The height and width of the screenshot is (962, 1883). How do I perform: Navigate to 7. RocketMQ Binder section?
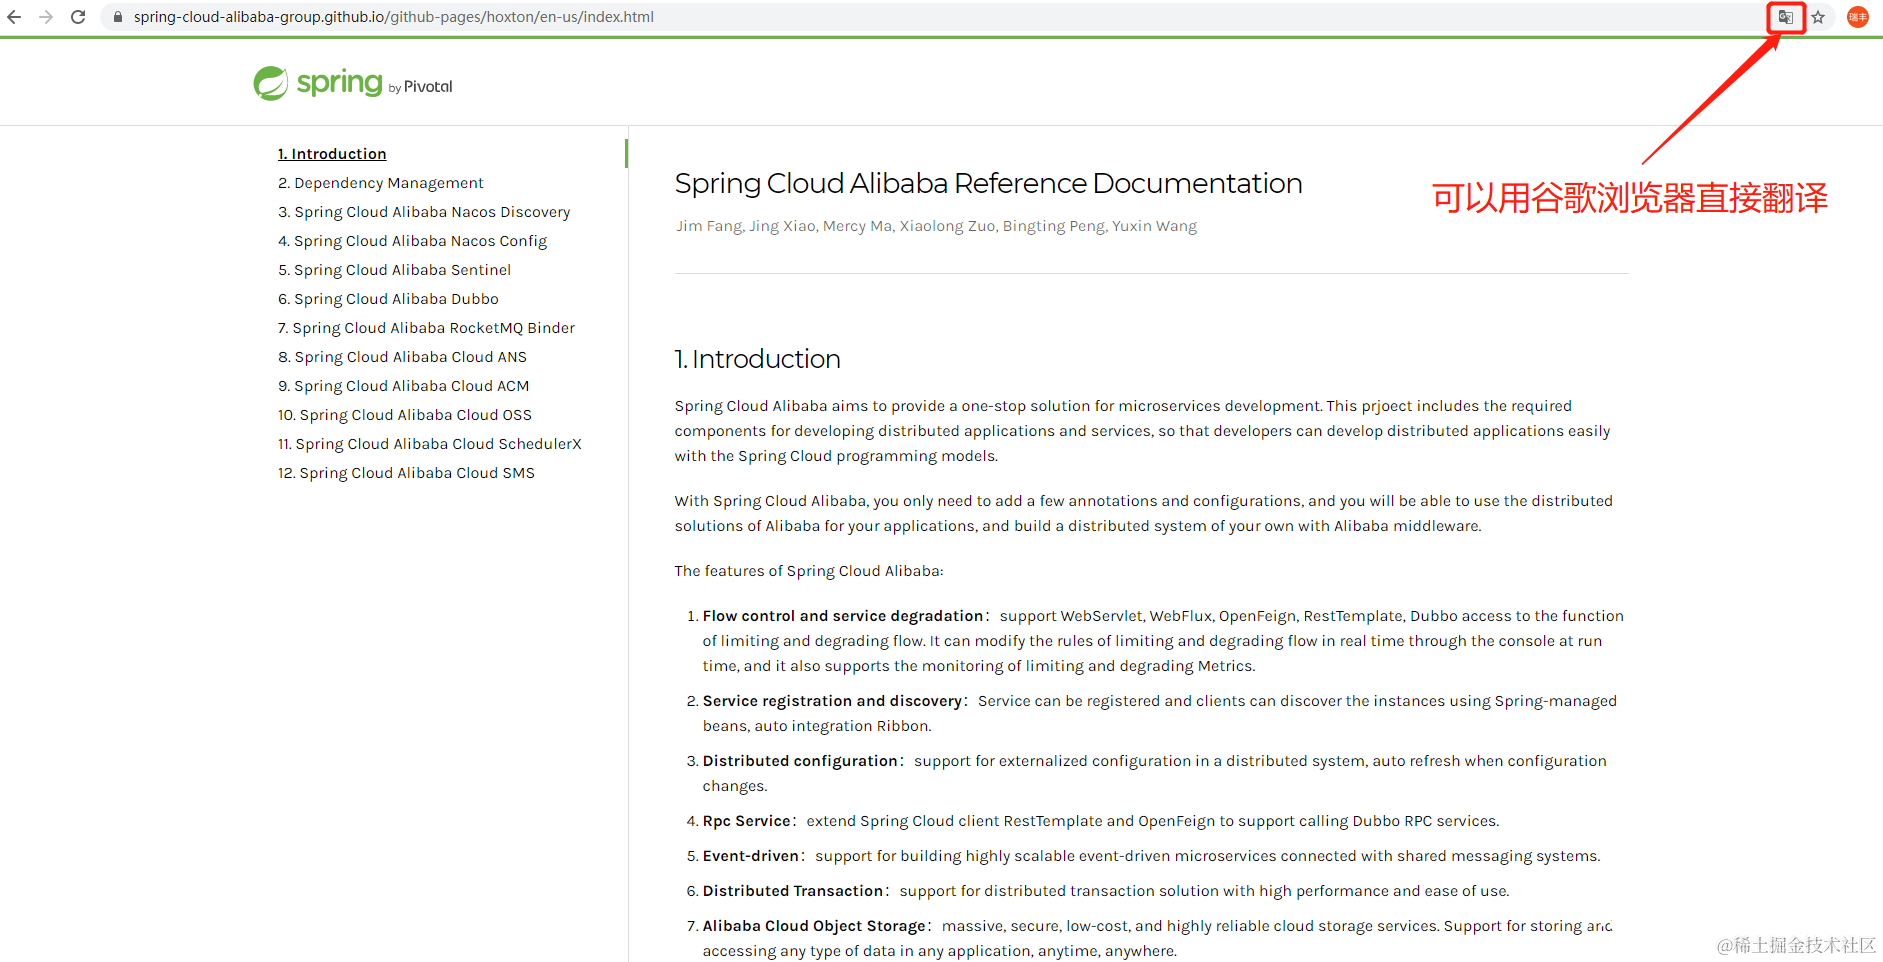[x=427, y=328]
